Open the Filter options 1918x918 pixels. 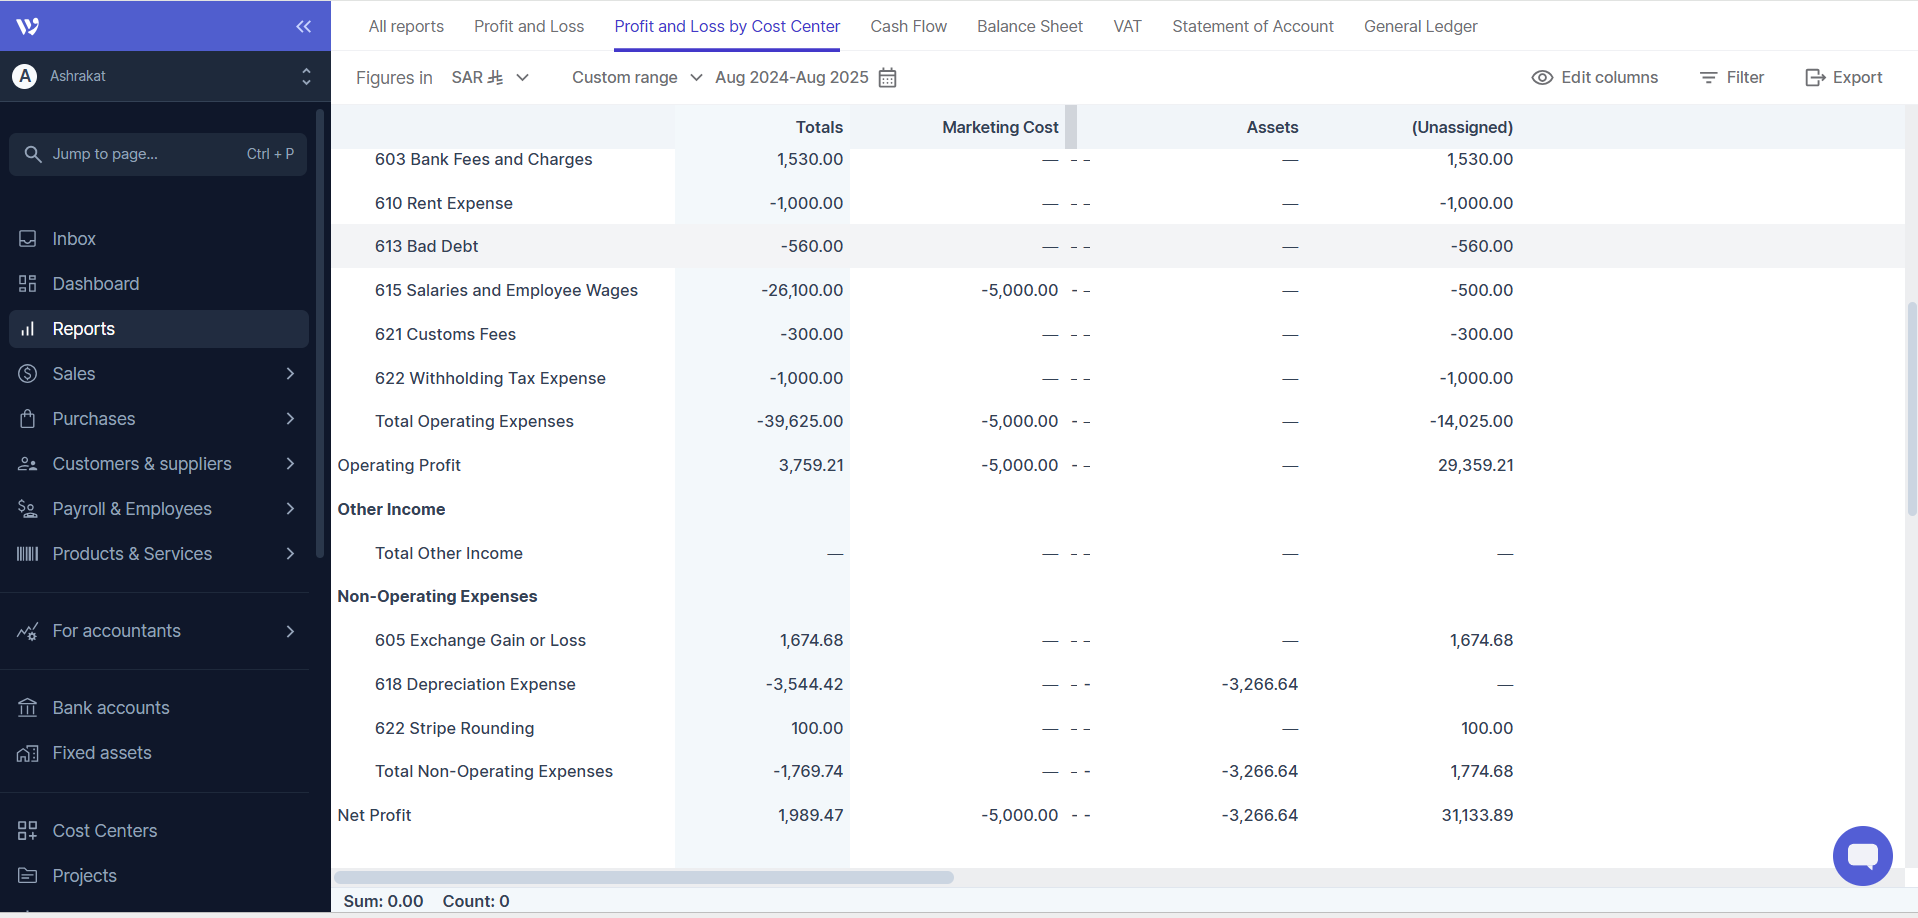click(1731, 78)
